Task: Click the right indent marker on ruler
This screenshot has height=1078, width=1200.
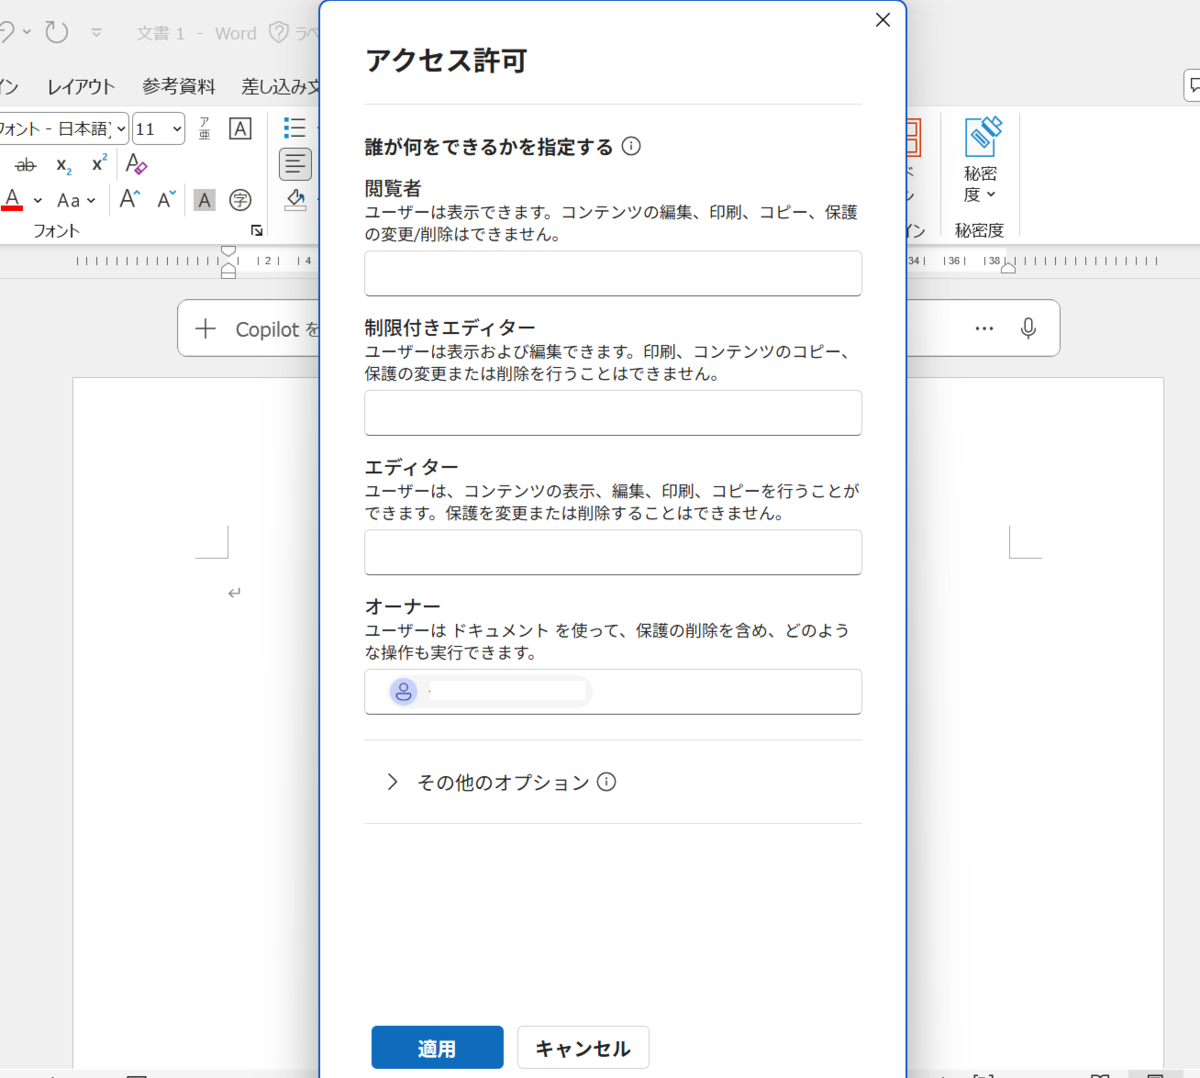Action: 1008,266
